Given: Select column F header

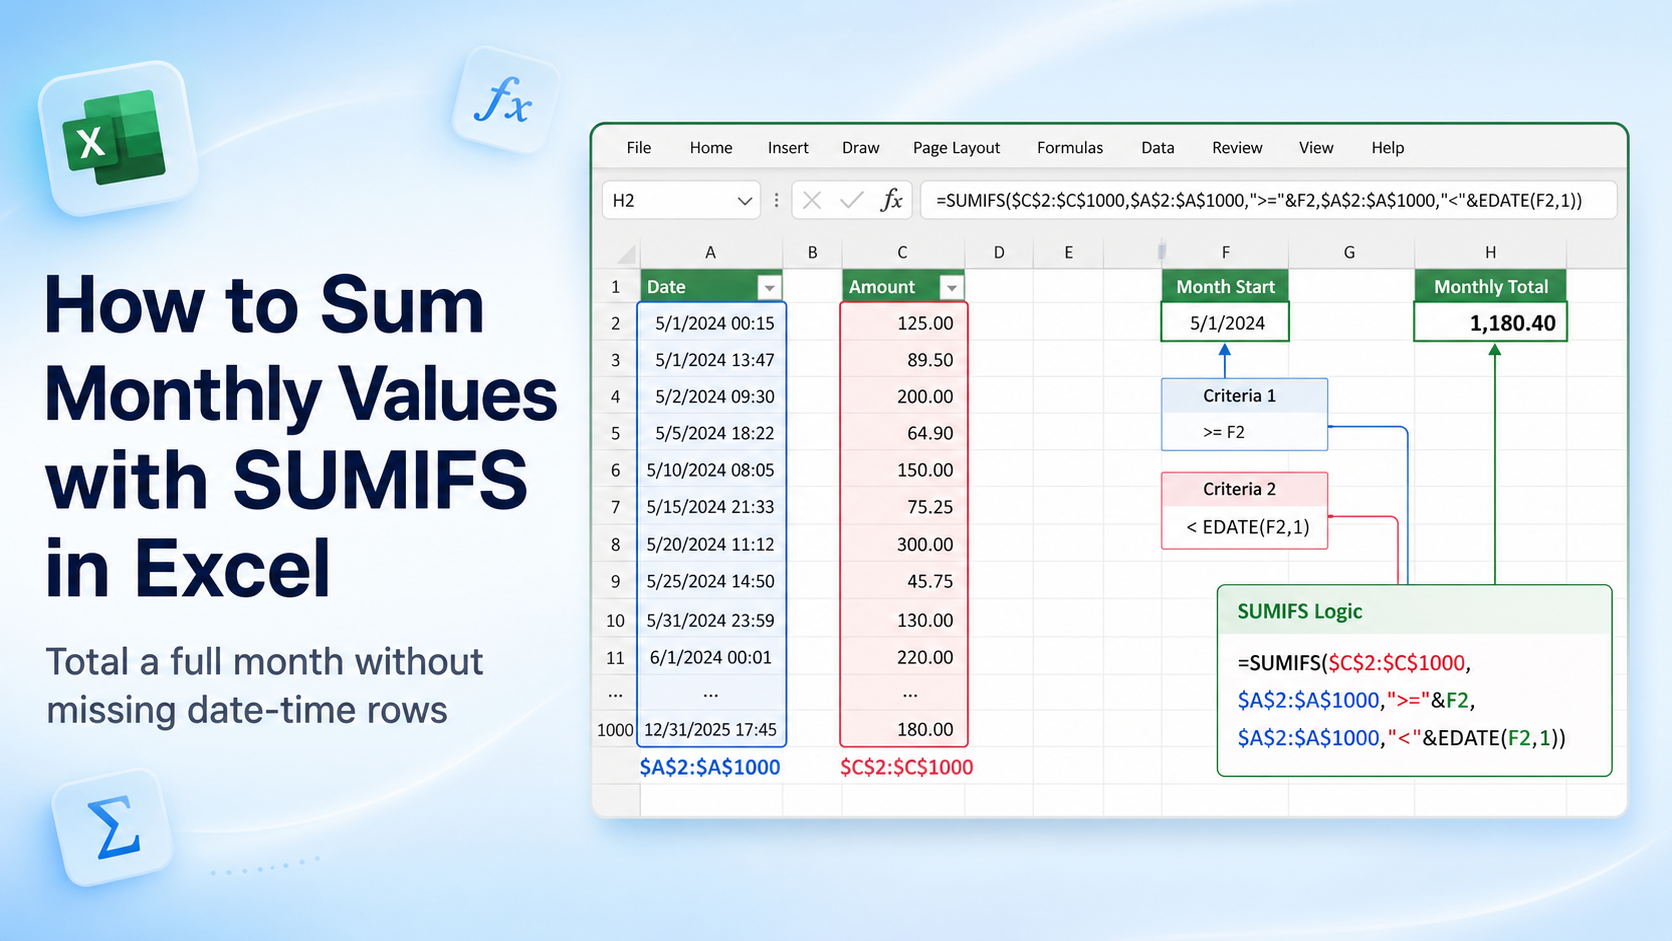Looking at the screenshot, I should tap(1225, 253).
